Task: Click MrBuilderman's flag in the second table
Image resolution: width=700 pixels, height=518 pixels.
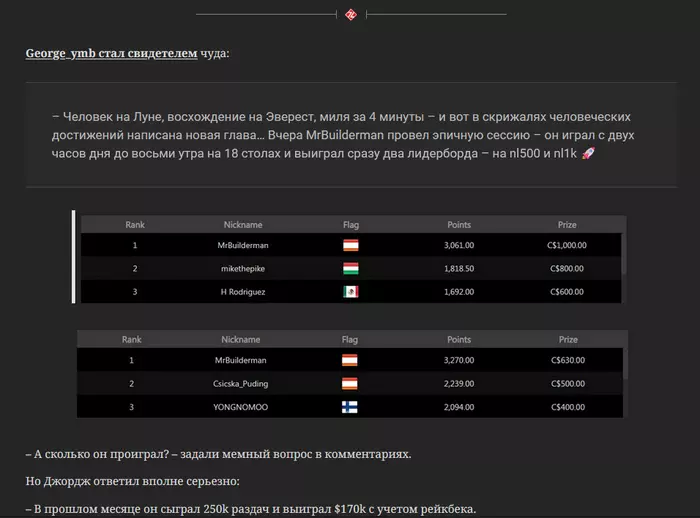Action: point(350,360)
